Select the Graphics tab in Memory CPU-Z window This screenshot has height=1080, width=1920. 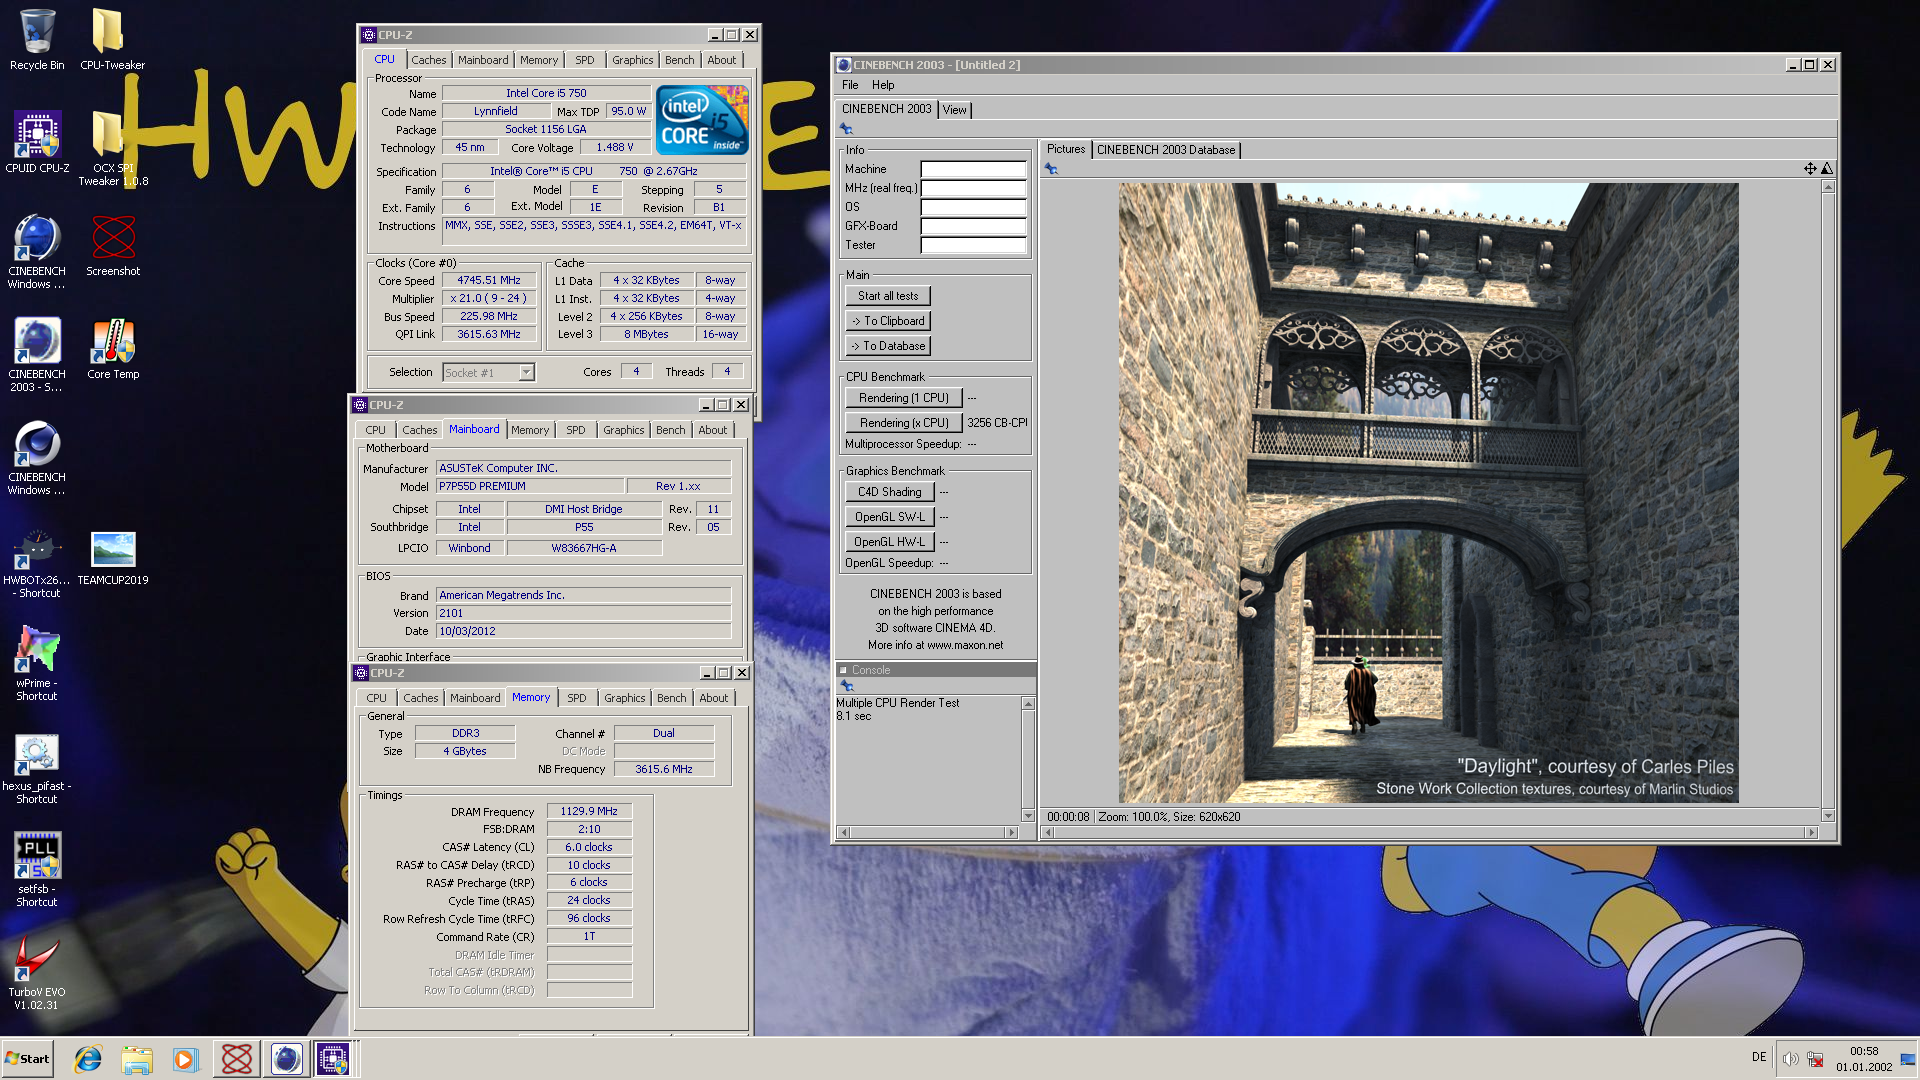pyautogui.click(x=625, y=698)
